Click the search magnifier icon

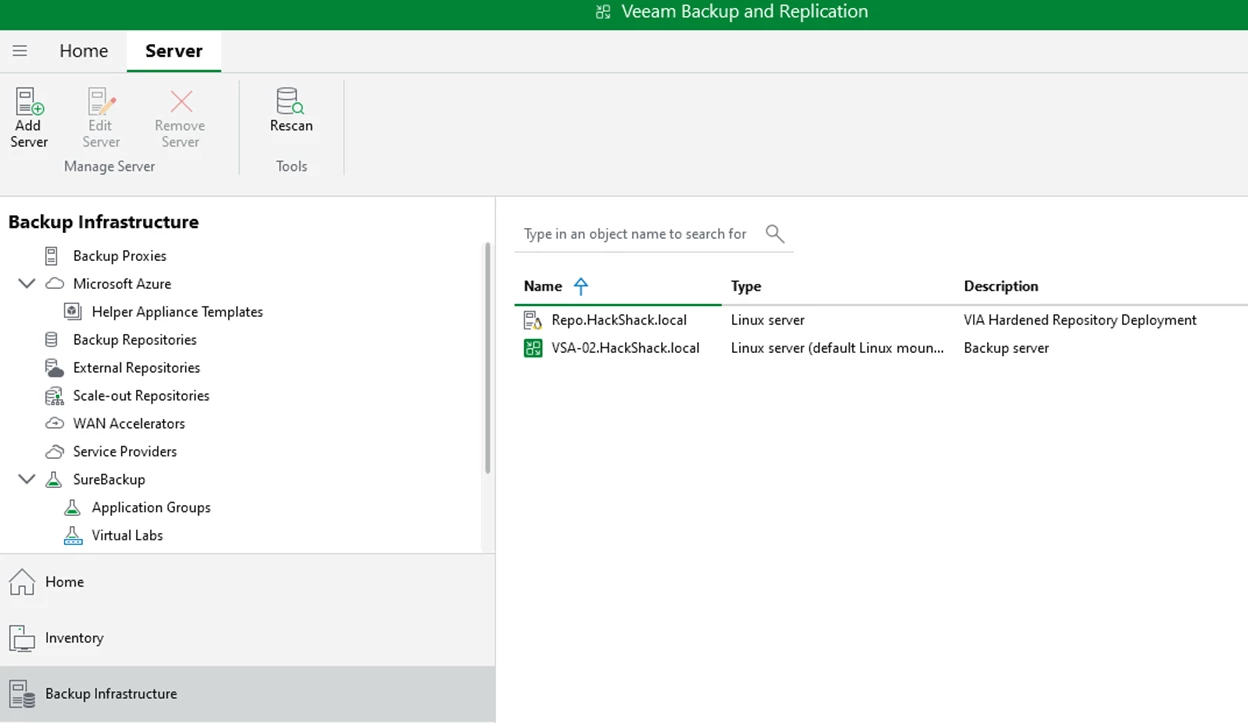[x=774, y=234]
